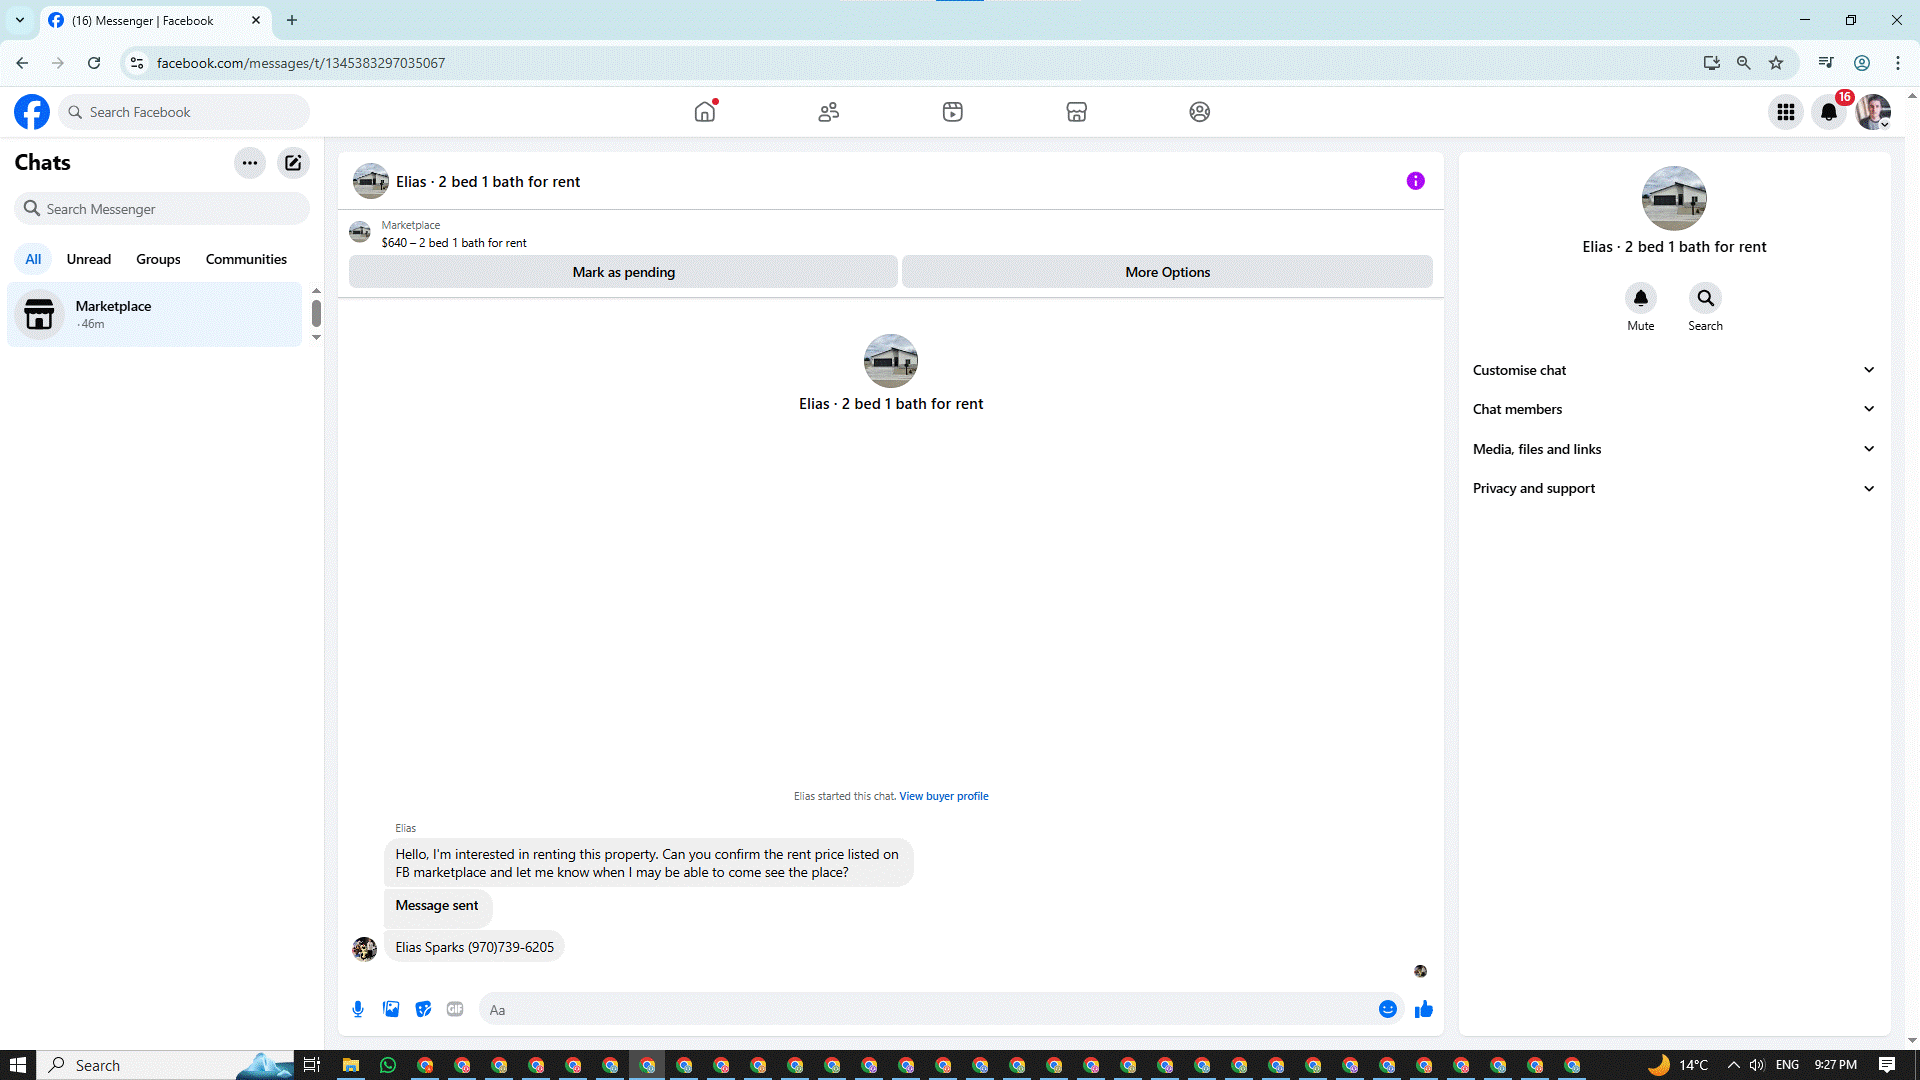Open WhatsApp from the taskbar
Image resolution: width=1920 pixels, height=1080 pixels.
pyautogui.click(x=388, y=1065)
